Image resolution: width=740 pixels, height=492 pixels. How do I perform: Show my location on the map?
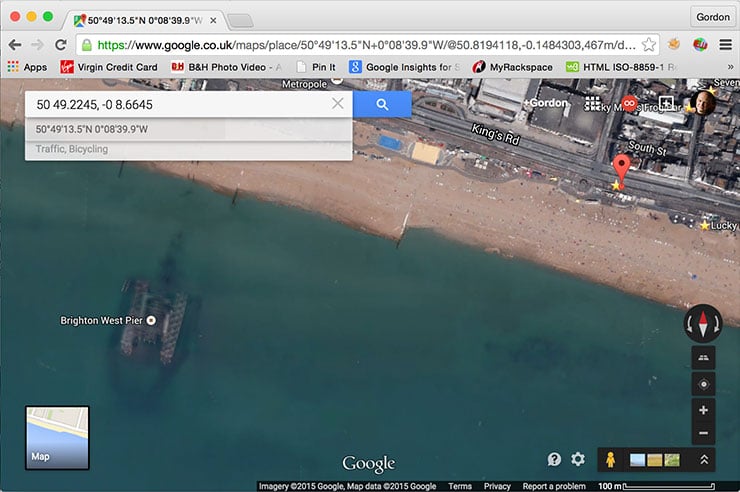coord(703,384)
